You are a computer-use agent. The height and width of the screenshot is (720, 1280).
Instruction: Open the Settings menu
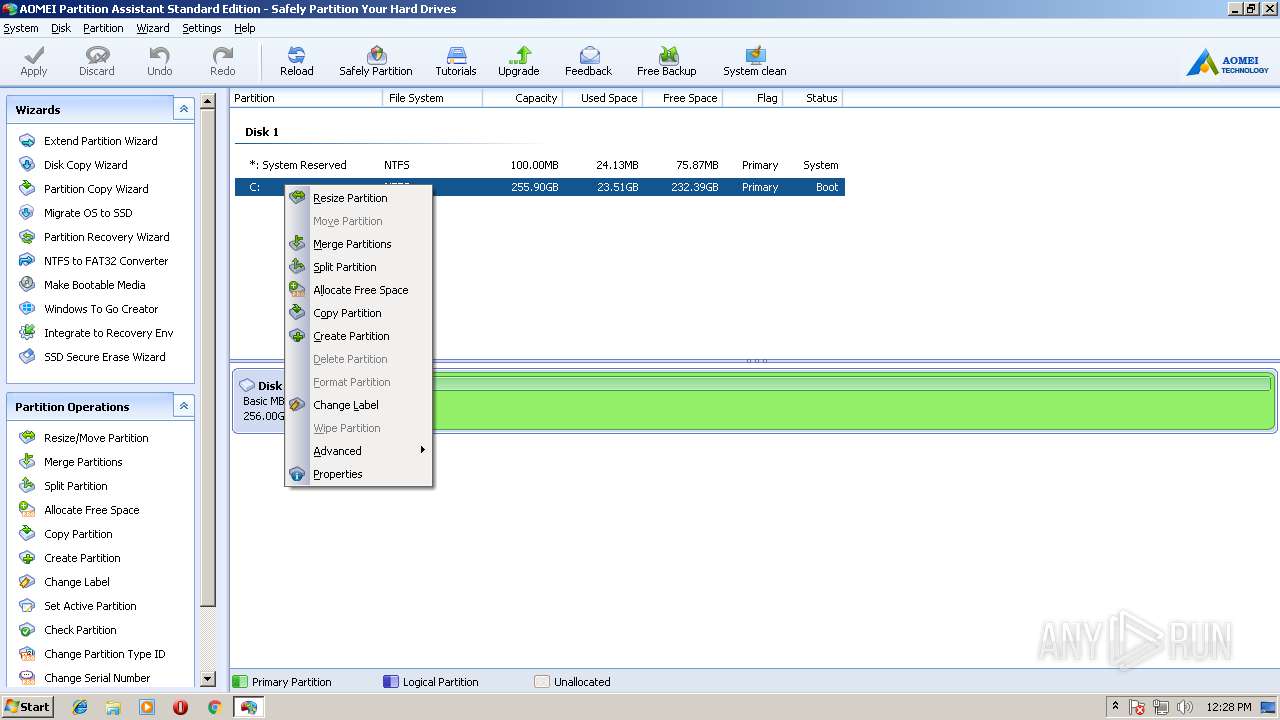201,28
